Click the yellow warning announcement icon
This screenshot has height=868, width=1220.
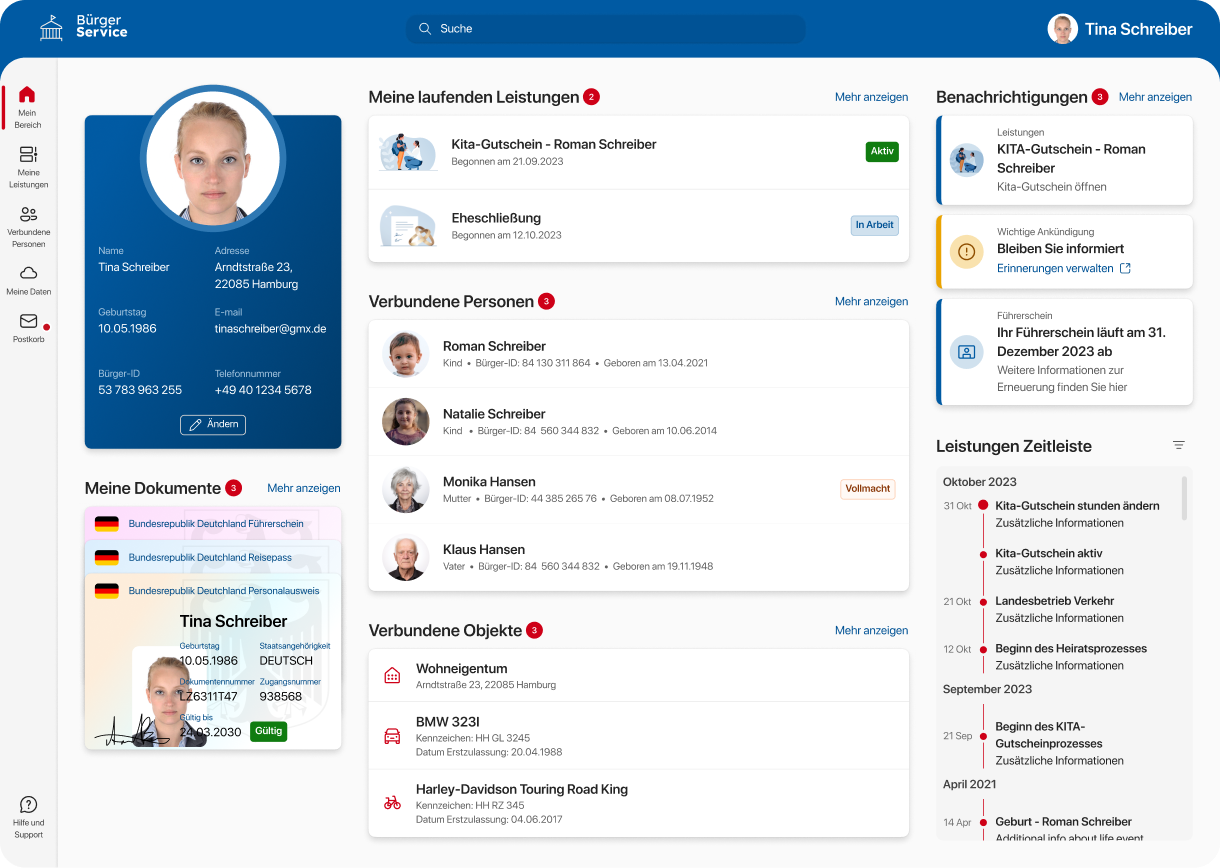(x=966, y=252)
